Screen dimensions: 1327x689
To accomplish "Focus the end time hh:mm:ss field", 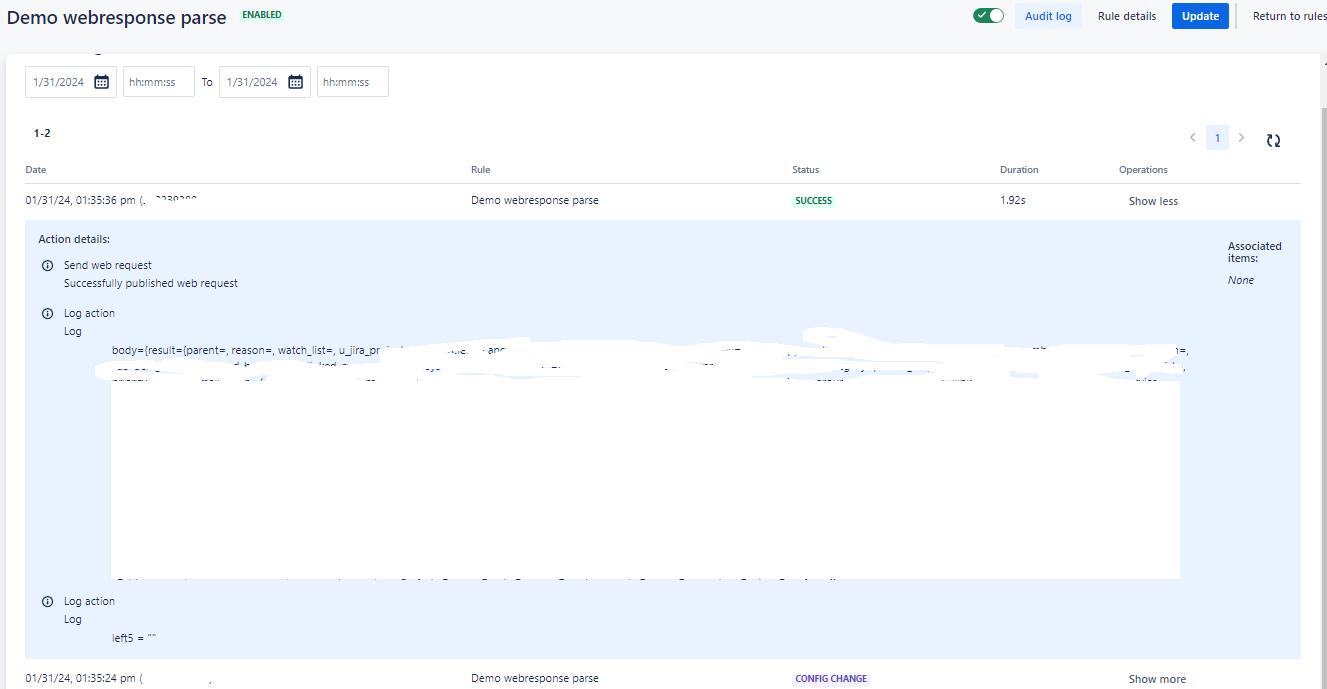I will [x=353, y=82].
